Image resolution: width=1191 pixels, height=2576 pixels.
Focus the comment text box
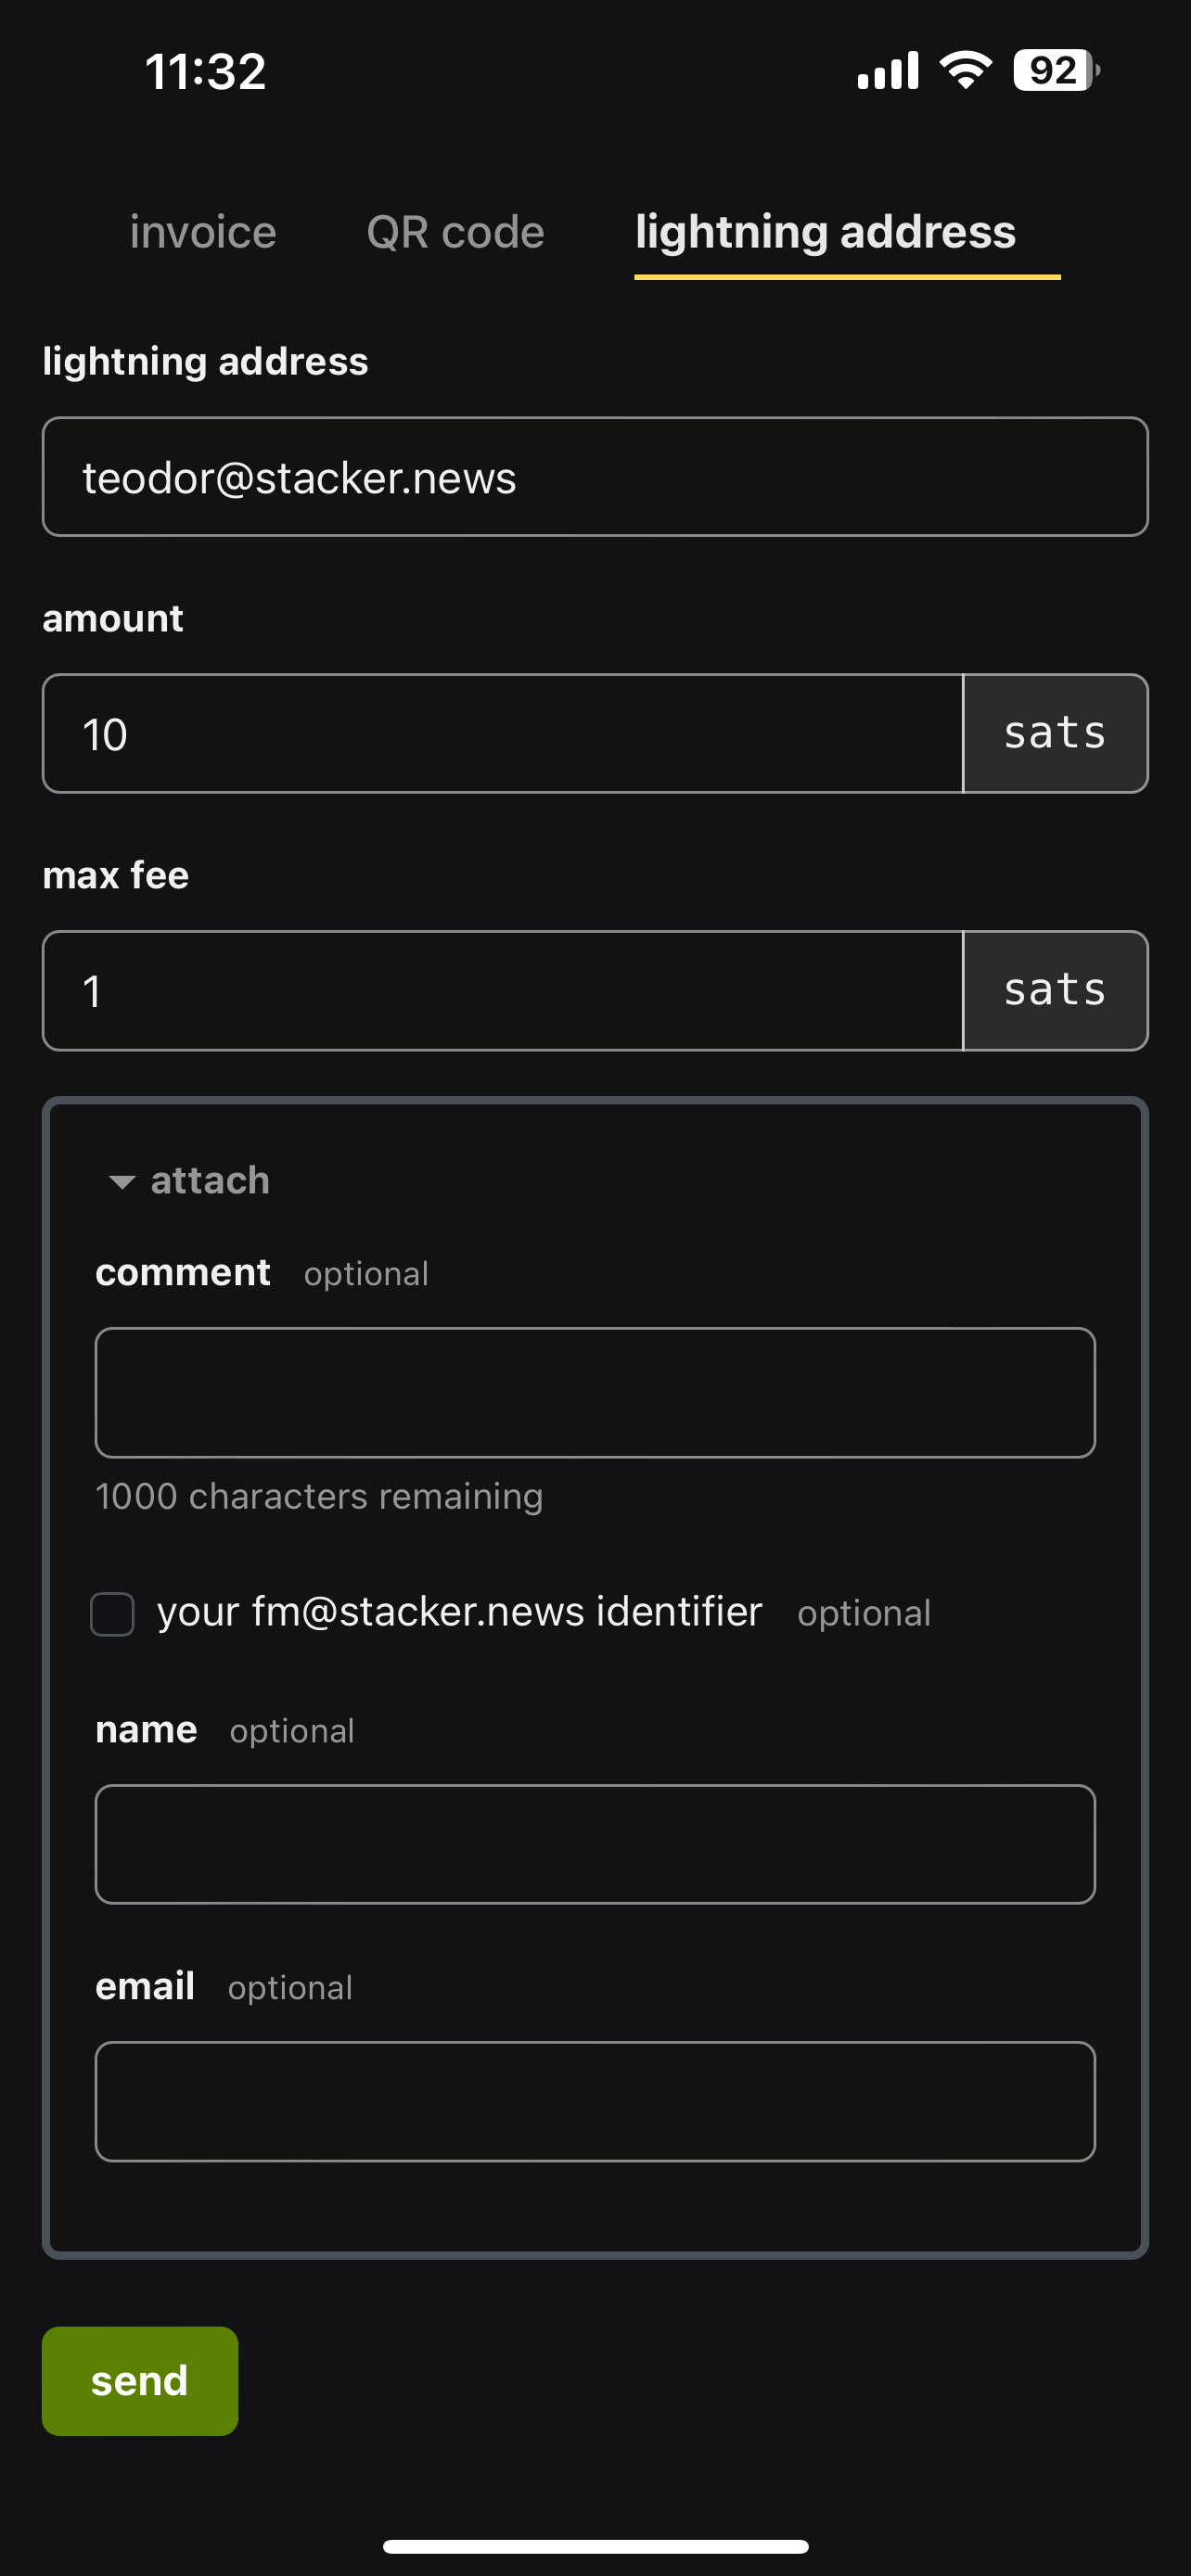click(x=595, y=1392)
